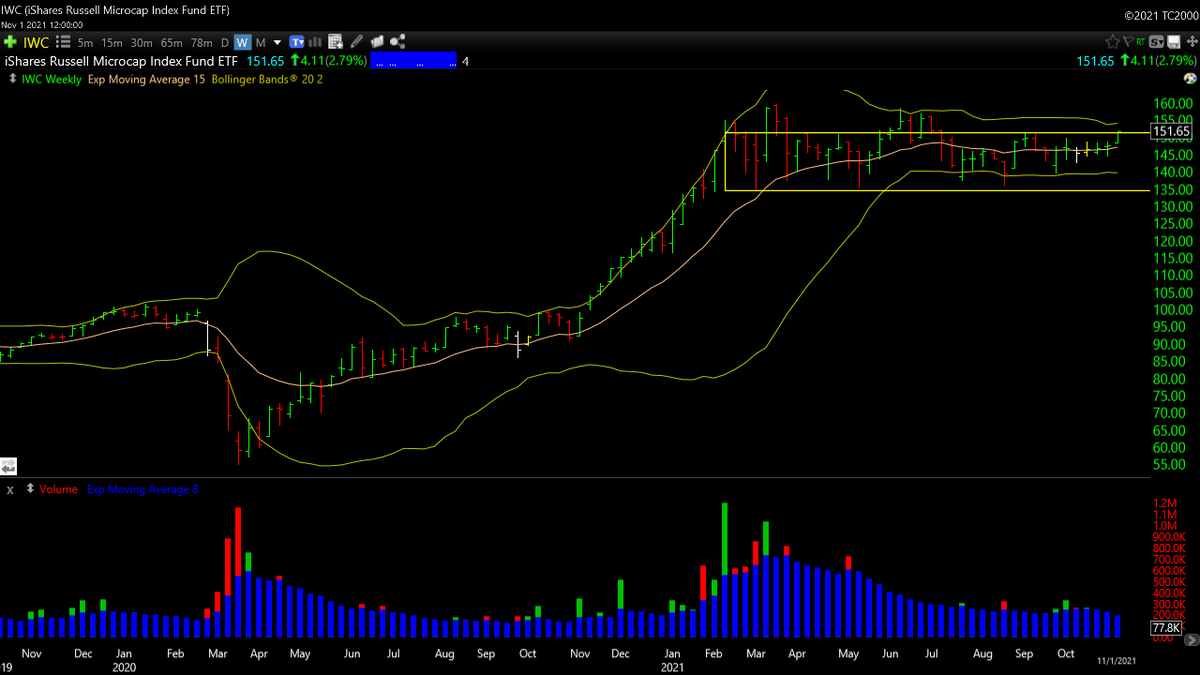Select the Weekly (W) timeframe
The width and height of the screenshot is (1200, 675).
coord(243,43)
